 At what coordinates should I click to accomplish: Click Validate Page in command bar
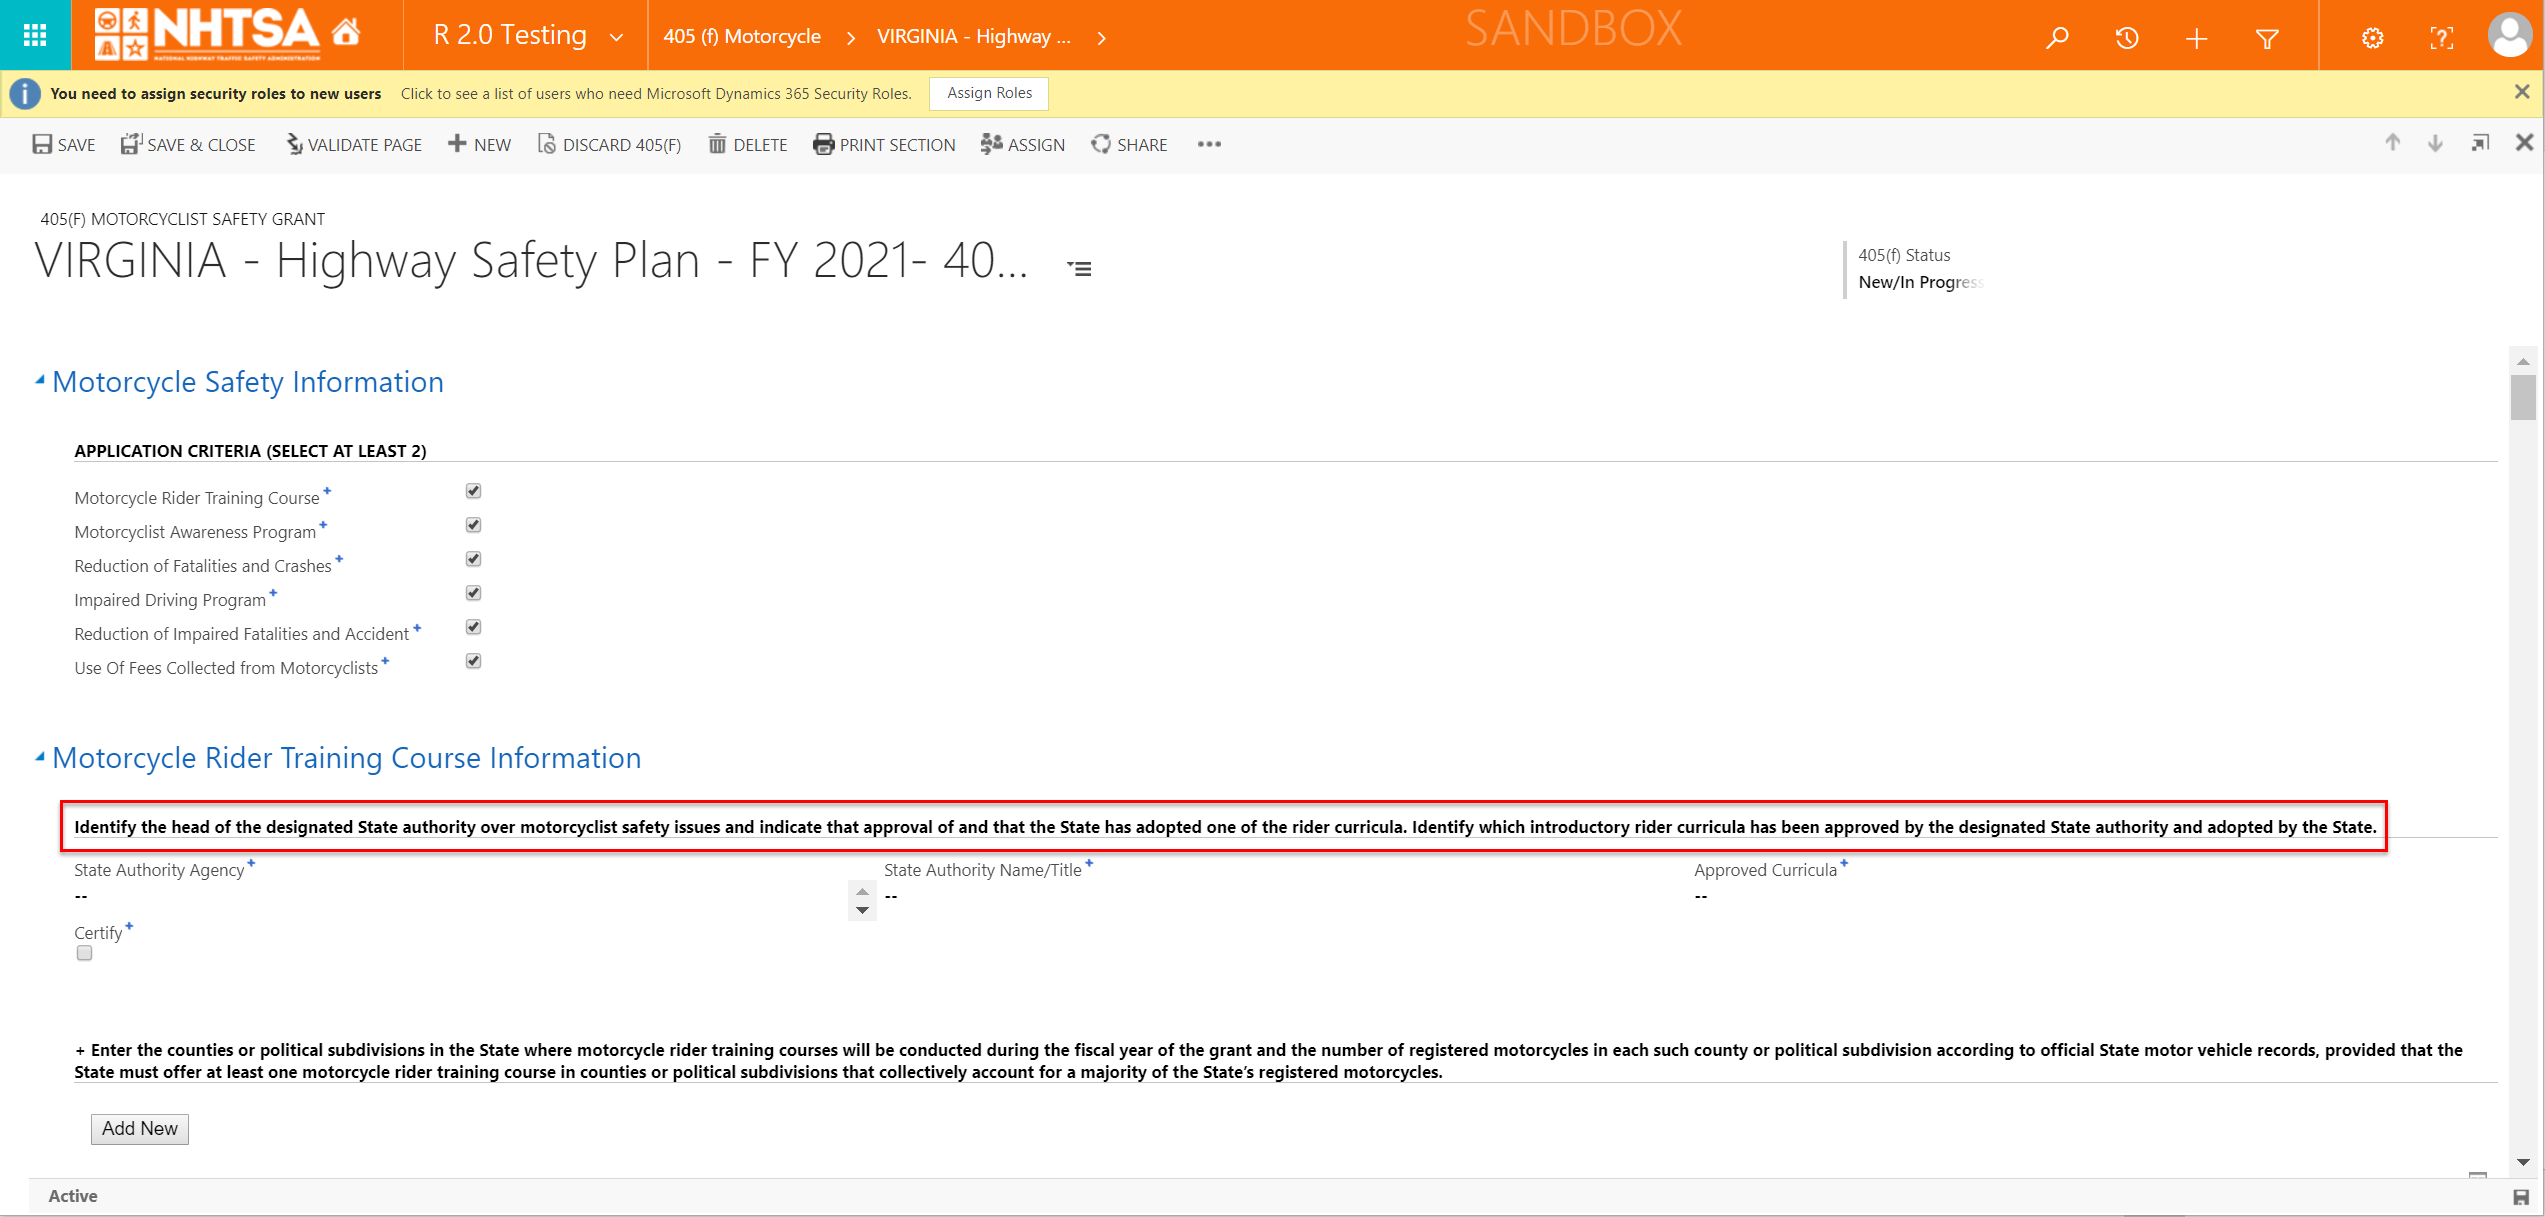(x=354, y=144)
